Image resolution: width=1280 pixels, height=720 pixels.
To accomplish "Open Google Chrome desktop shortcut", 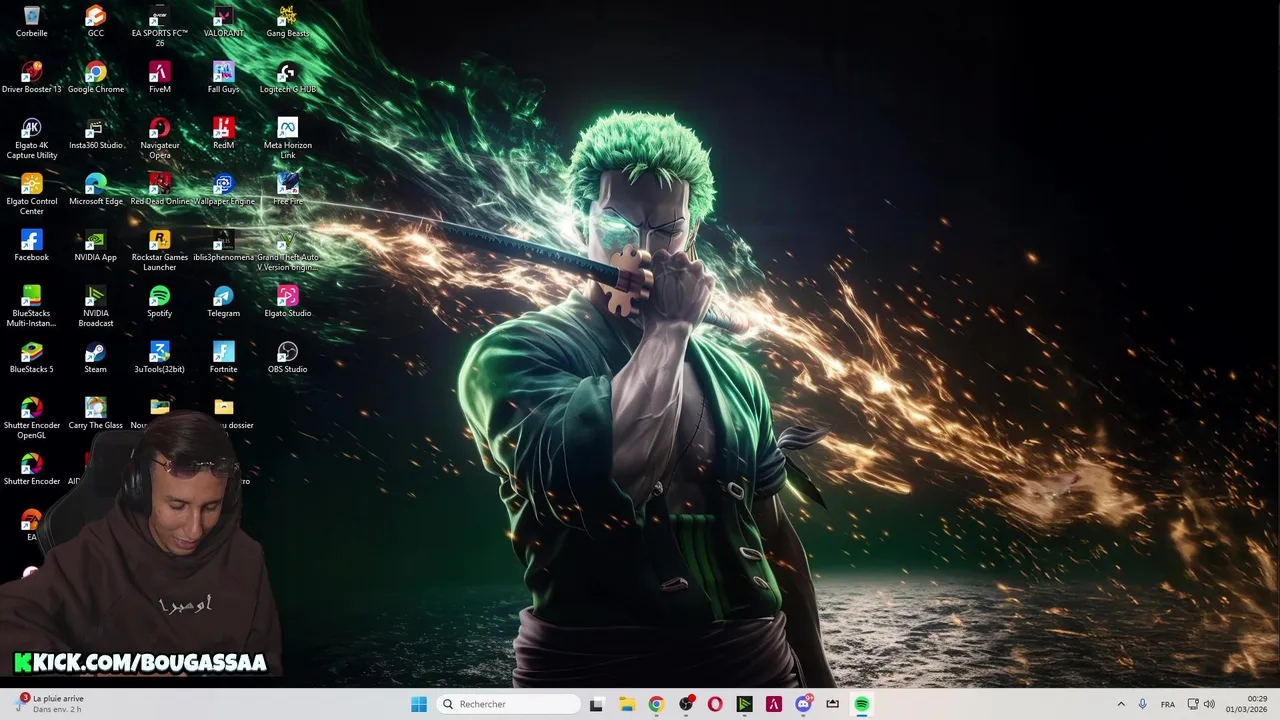I will click(96, 78).
